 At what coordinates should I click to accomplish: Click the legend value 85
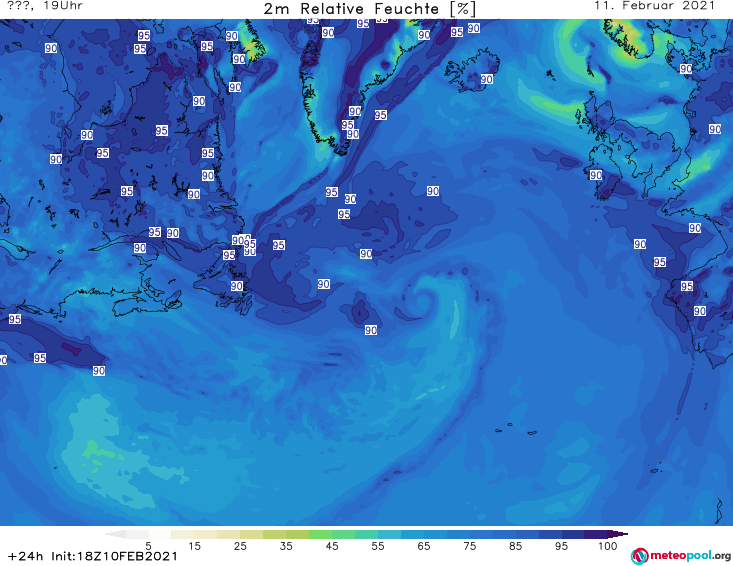tap(516, 546)
